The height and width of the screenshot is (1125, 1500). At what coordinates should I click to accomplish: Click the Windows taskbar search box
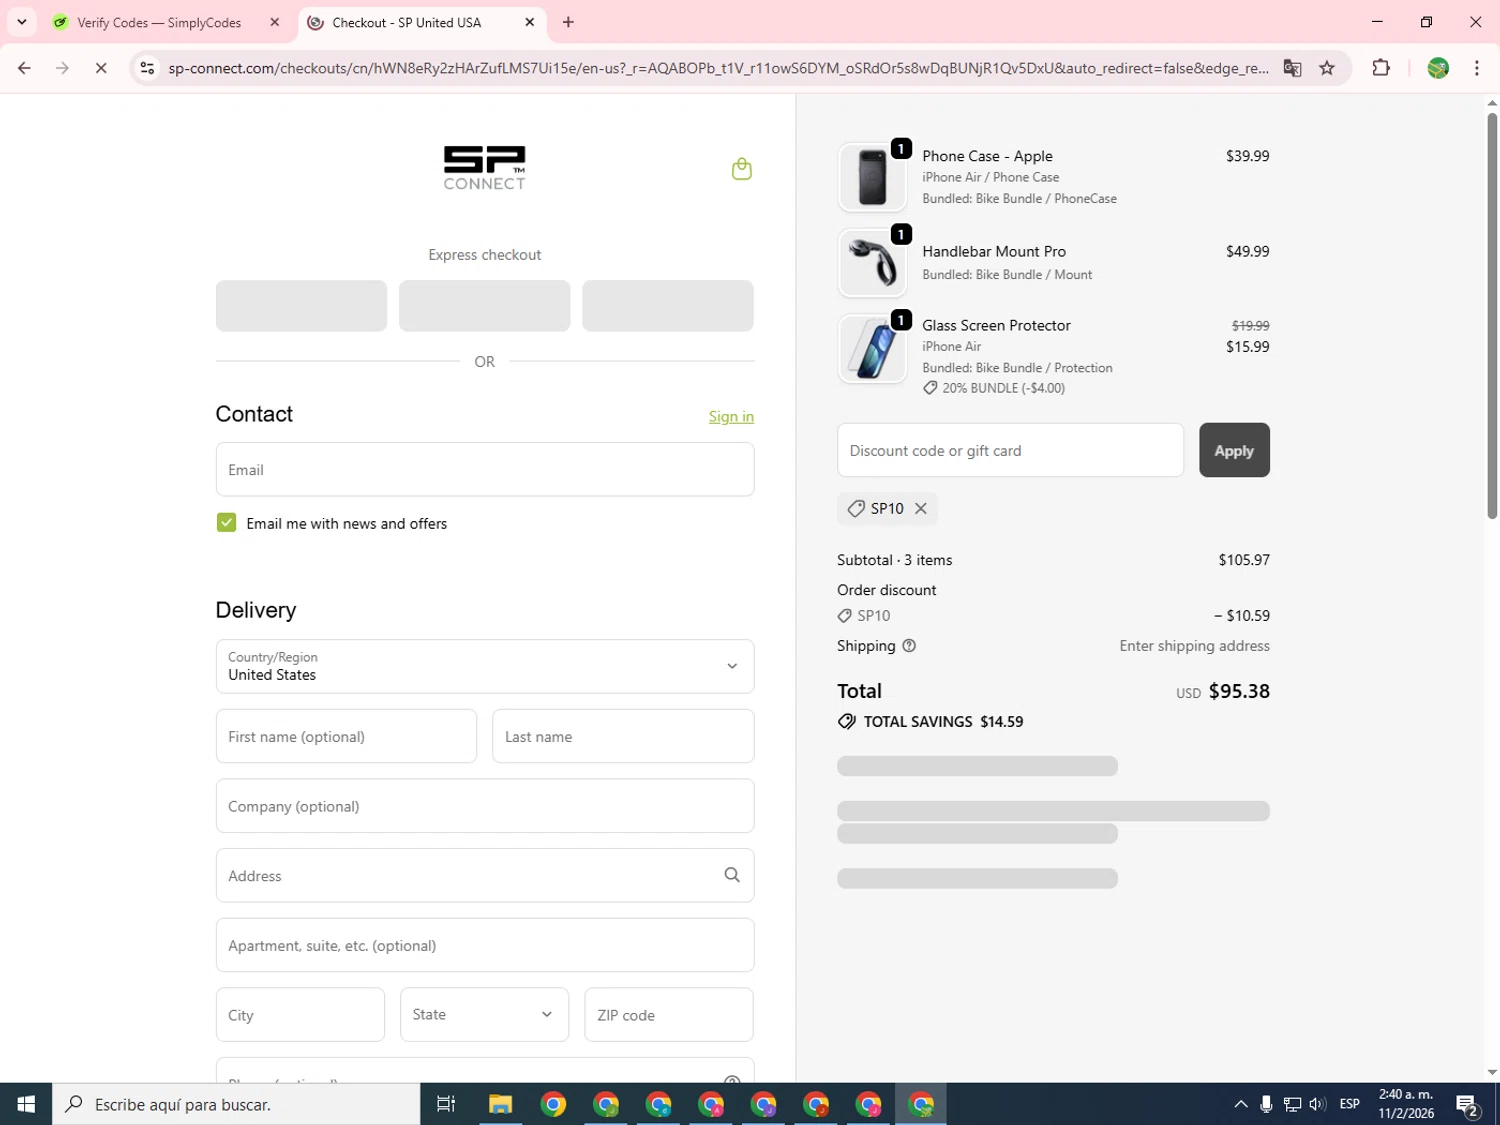(x=236, y=1104)
